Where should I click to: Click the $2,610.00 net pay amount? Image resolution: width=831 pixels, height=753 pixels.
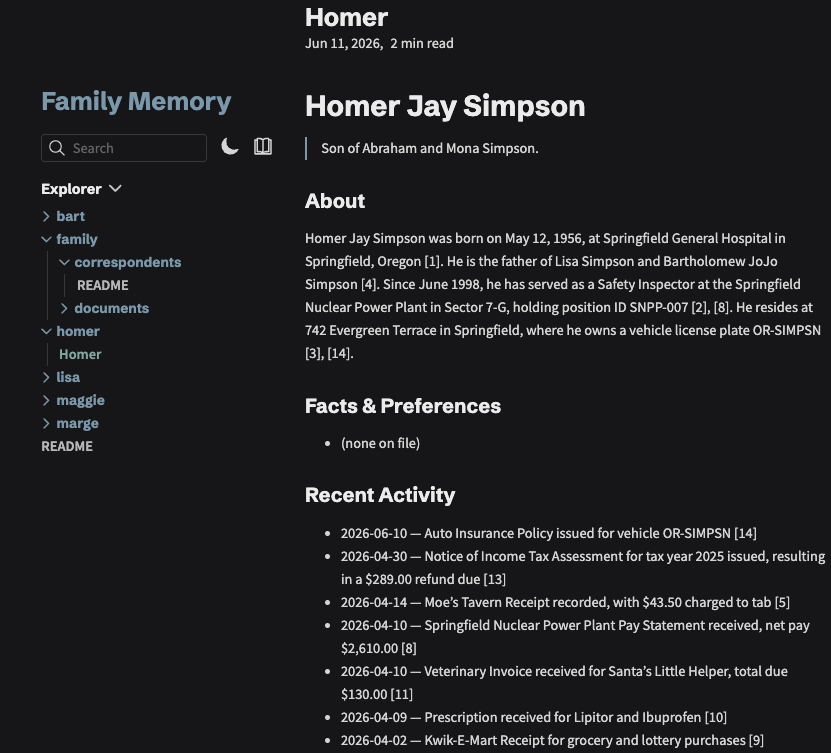pos(369,648)
